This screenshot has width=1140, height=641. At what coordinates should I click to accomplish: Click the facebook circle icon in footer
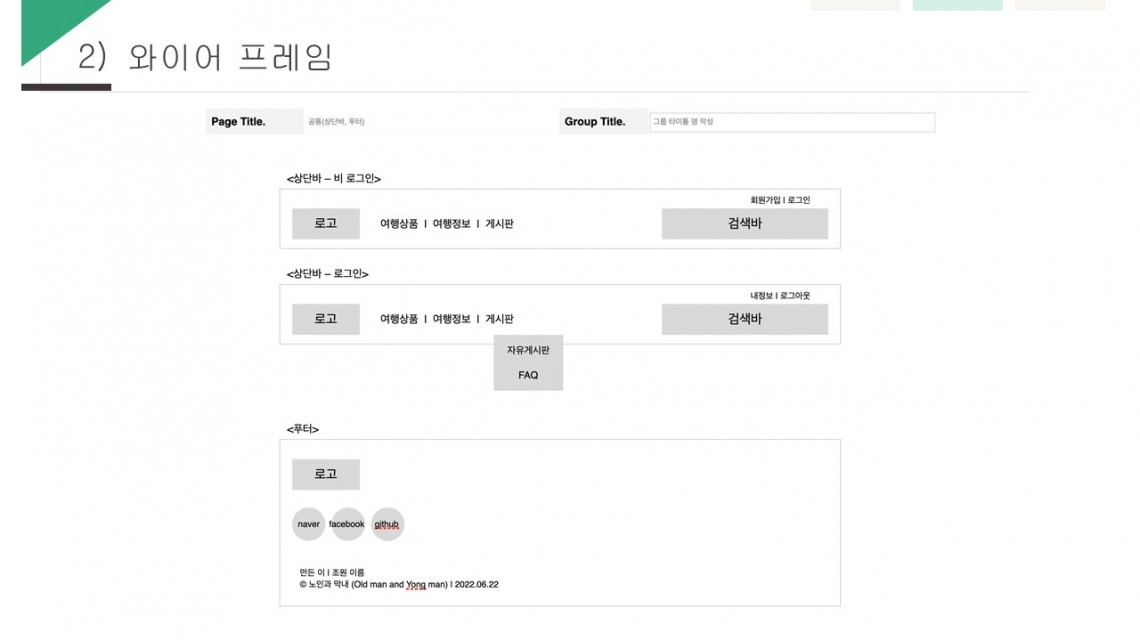[348, 524]
